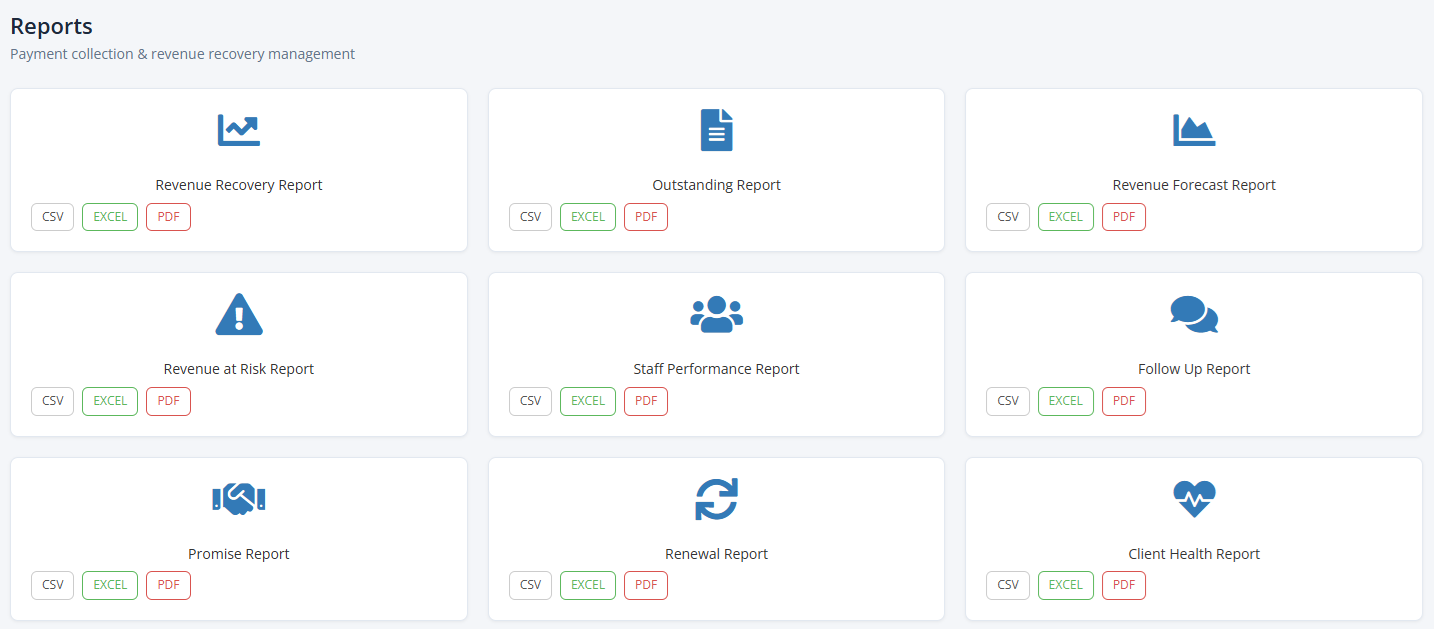Export Follow Up Report as Excel
Viewport: 1434px width, 629px height.
pos(1066,401)
